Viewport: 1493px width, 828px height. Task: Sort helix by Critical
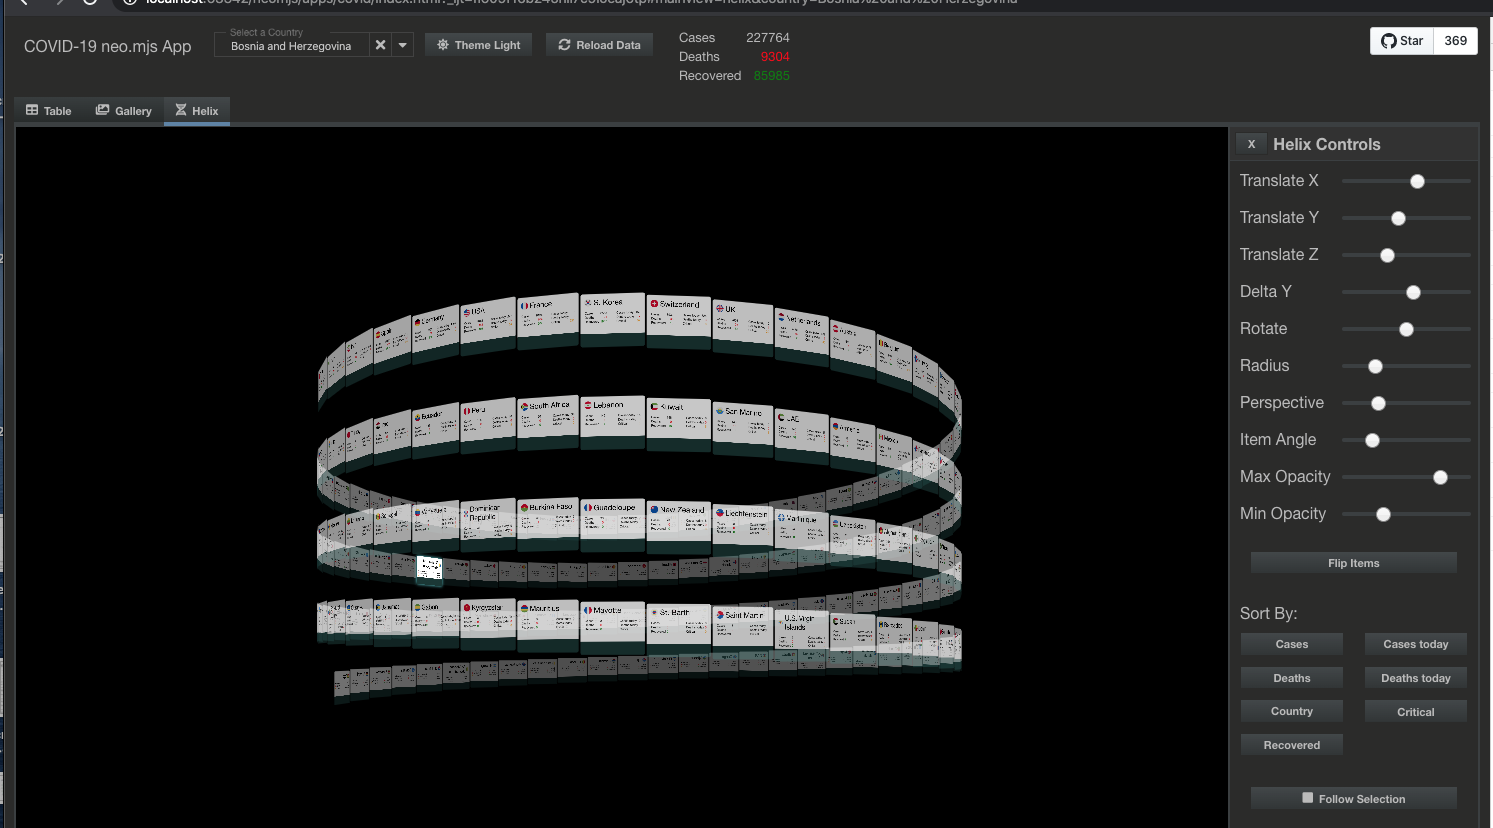point(1415,712)
